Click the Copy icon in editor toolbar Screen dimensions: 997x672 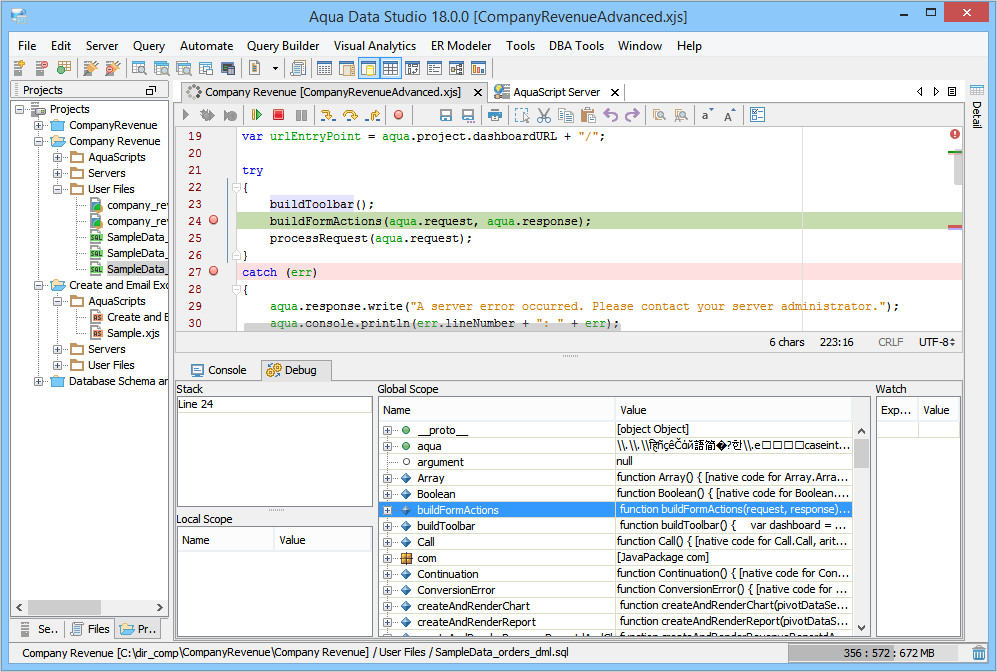565,115
